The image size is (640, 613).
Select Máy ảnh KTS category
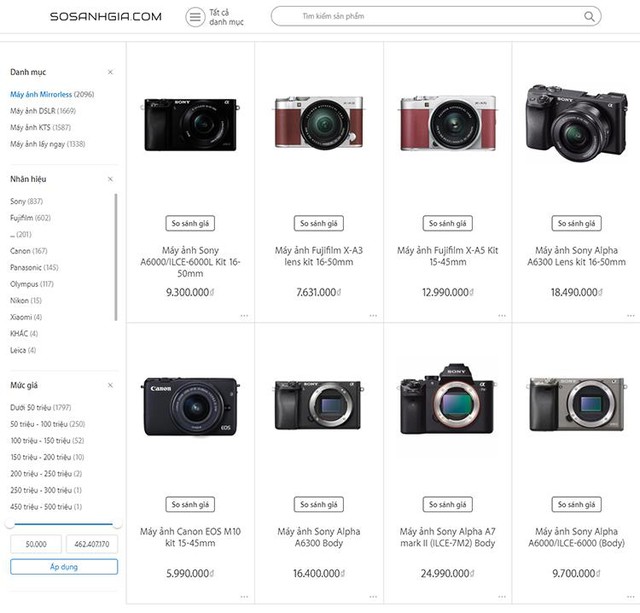[x=40, y=127]
